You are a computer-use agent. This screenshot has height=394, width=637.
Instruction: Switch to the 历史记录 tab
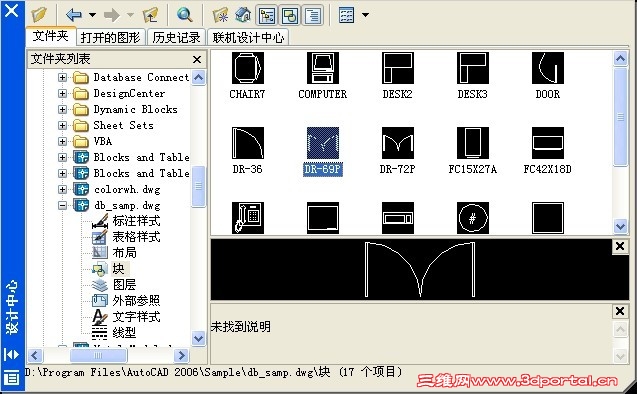(x=176, y=37)
